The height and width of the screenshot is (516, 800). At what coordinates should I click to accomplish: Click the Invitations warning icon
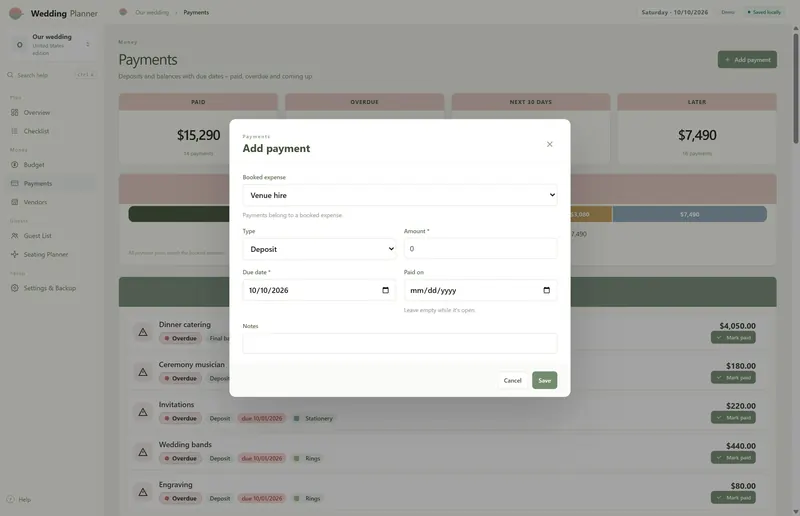tap(143, 412)
